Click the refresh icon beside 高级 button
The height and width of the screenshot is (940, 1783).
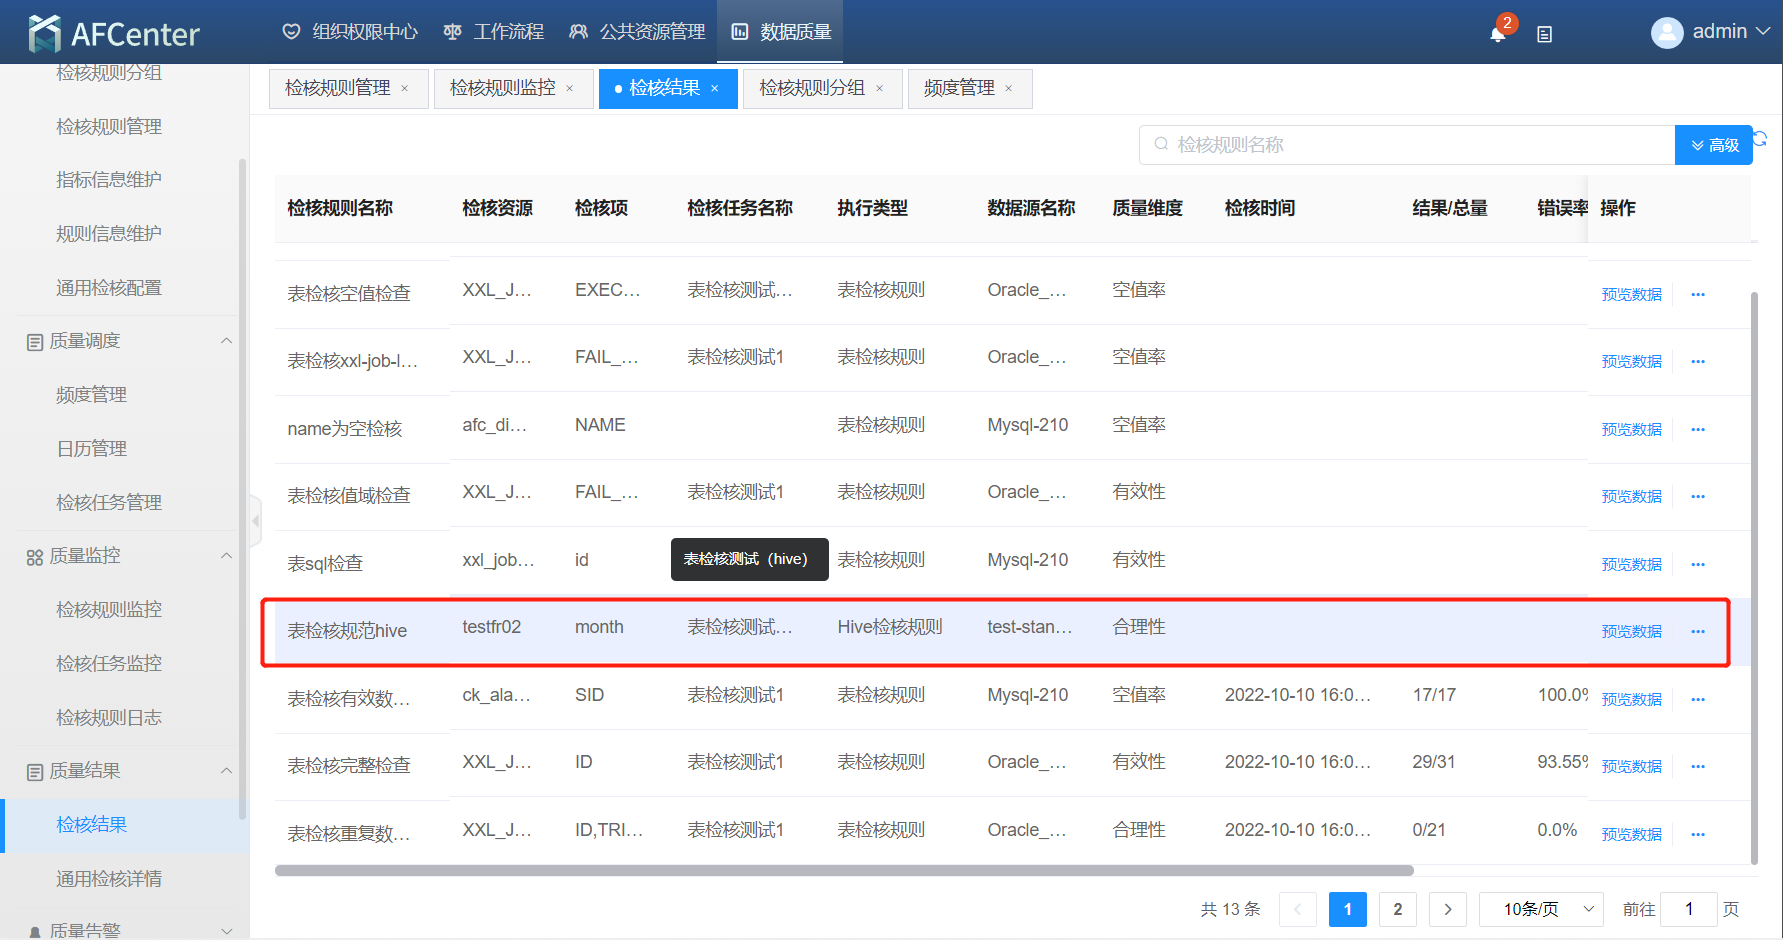click(1761, 139)
